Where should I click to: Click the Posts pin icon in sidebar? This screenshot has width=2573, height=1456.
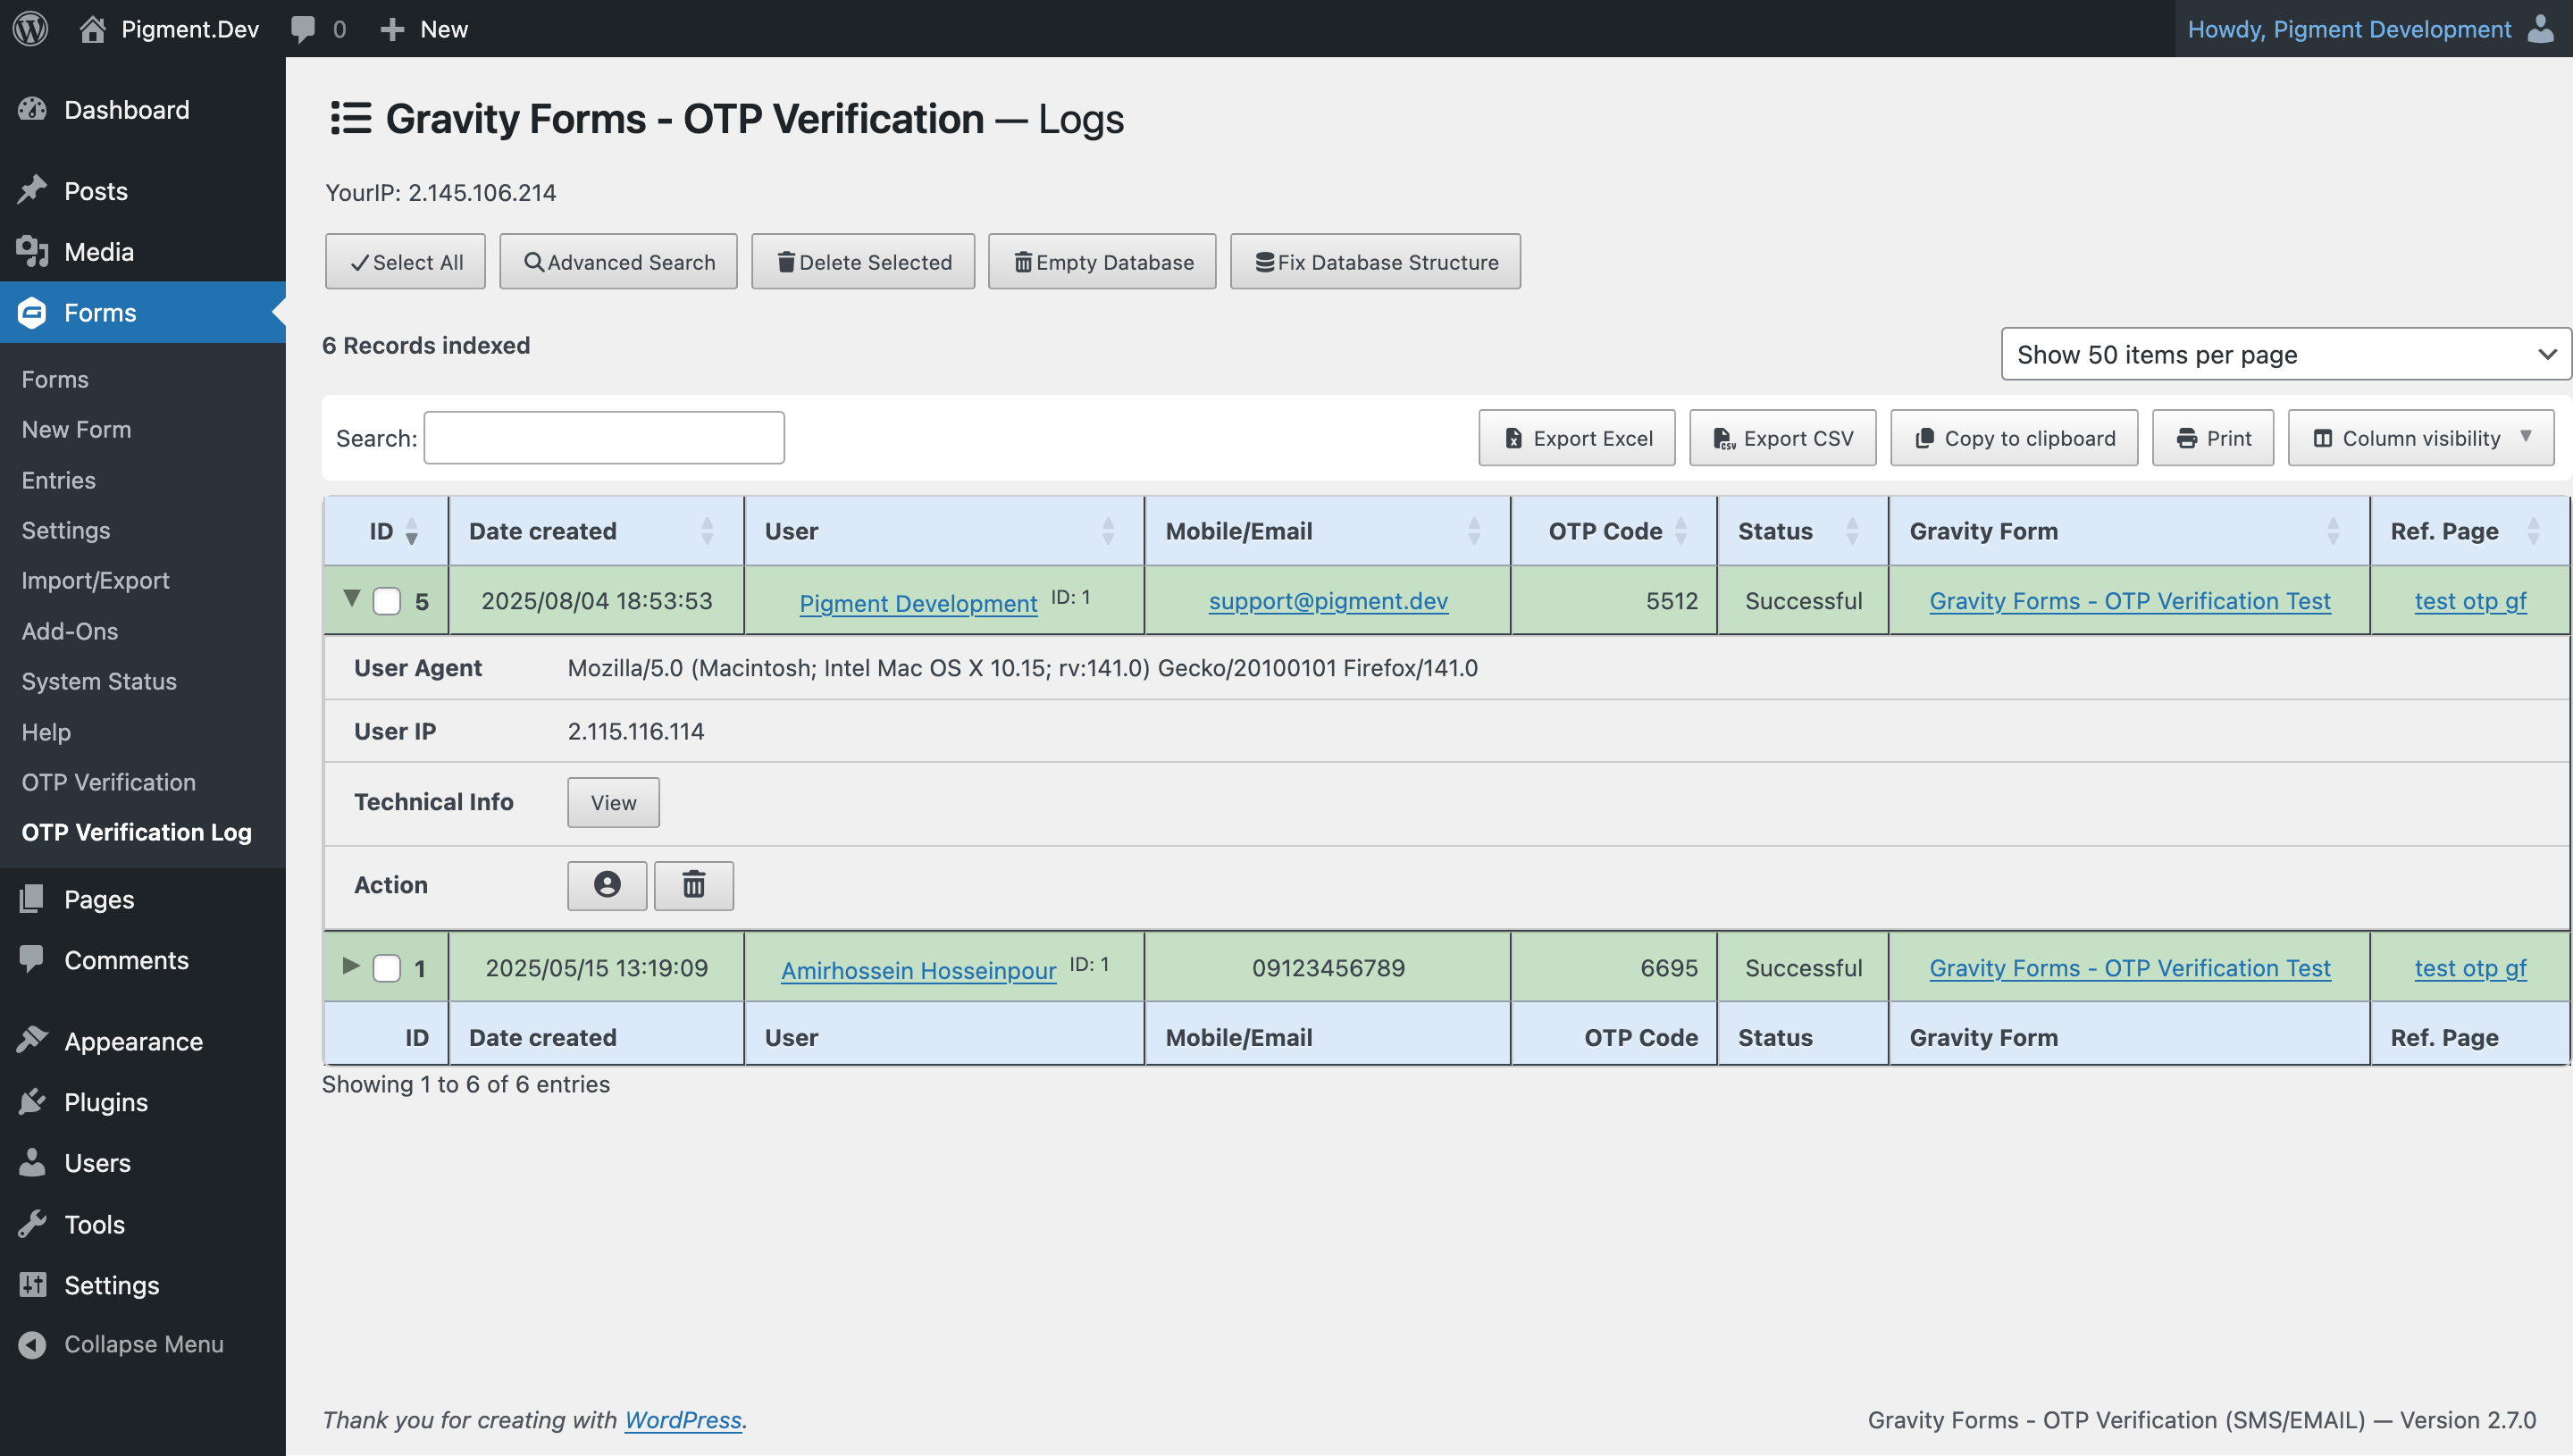(32, 190)
